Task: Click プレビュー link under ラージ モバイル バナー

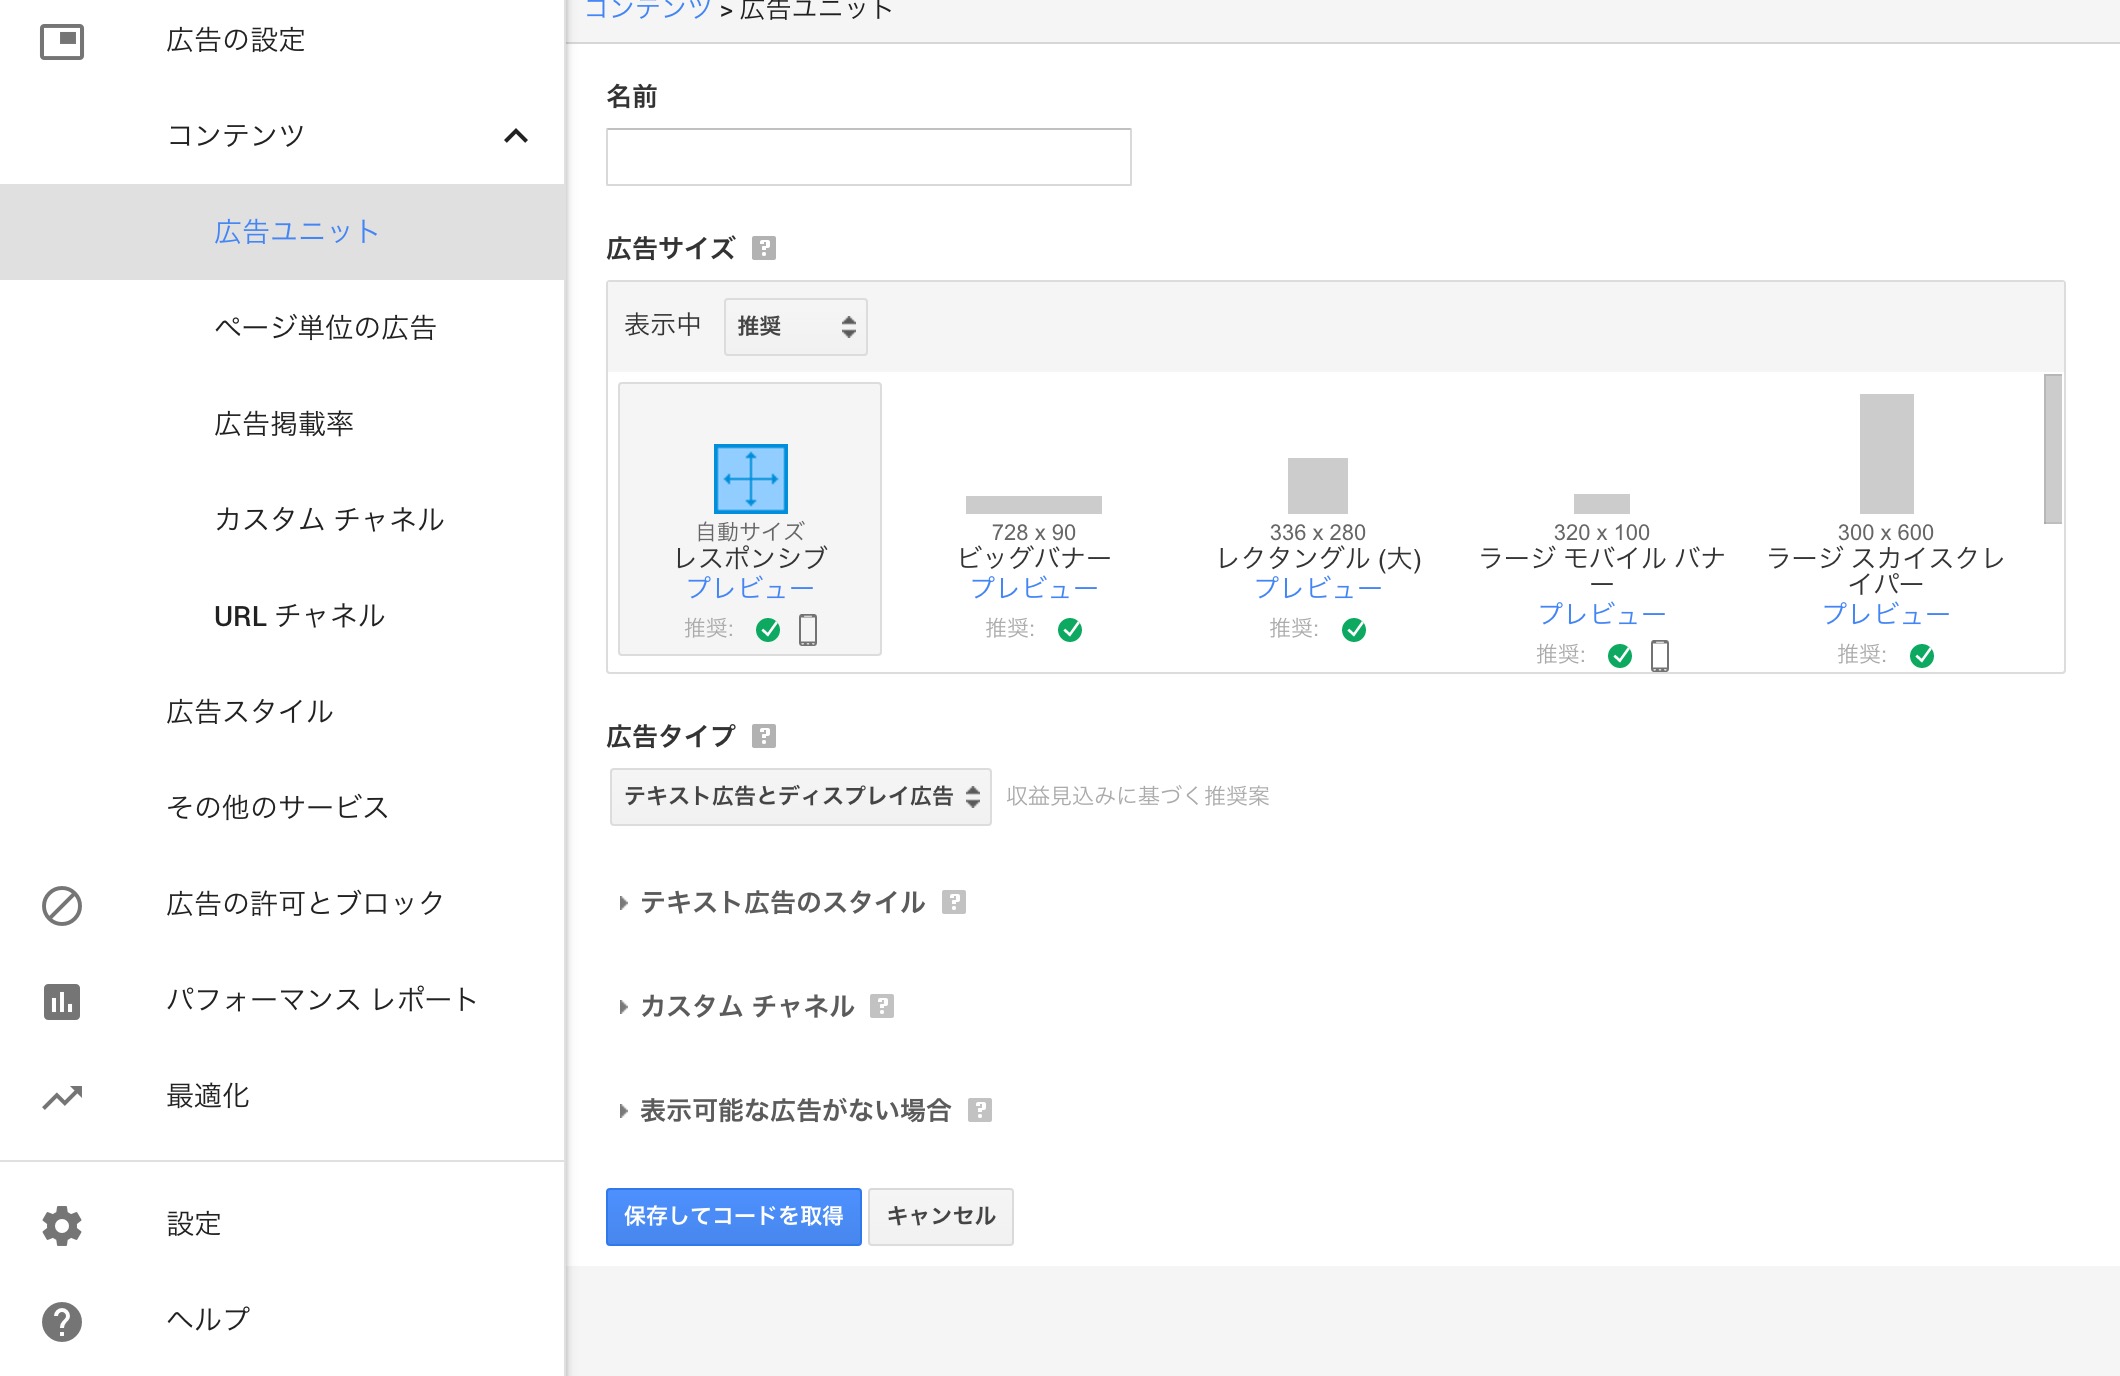Action: (x=1602, y=614)
